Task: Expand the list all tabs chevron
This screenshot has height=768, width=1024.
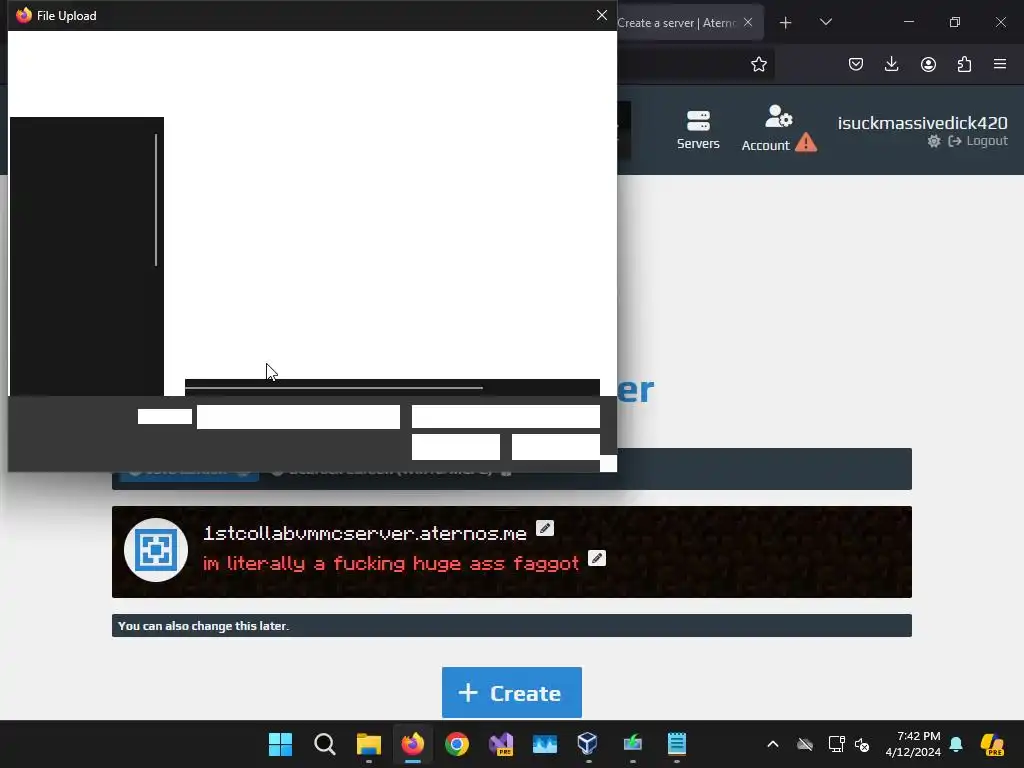Action: [x=825, y=22]
